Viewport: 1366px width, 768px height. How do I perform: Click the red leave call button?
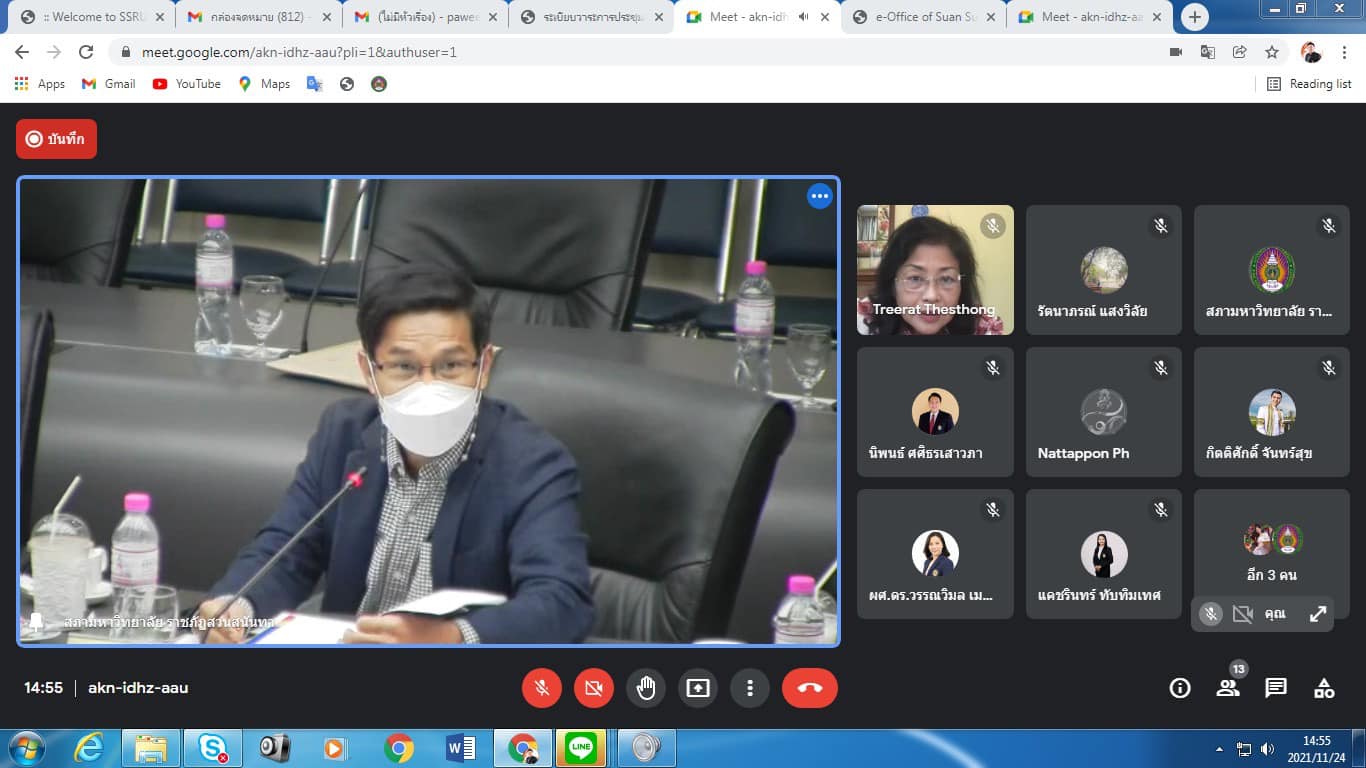[809, 688]
